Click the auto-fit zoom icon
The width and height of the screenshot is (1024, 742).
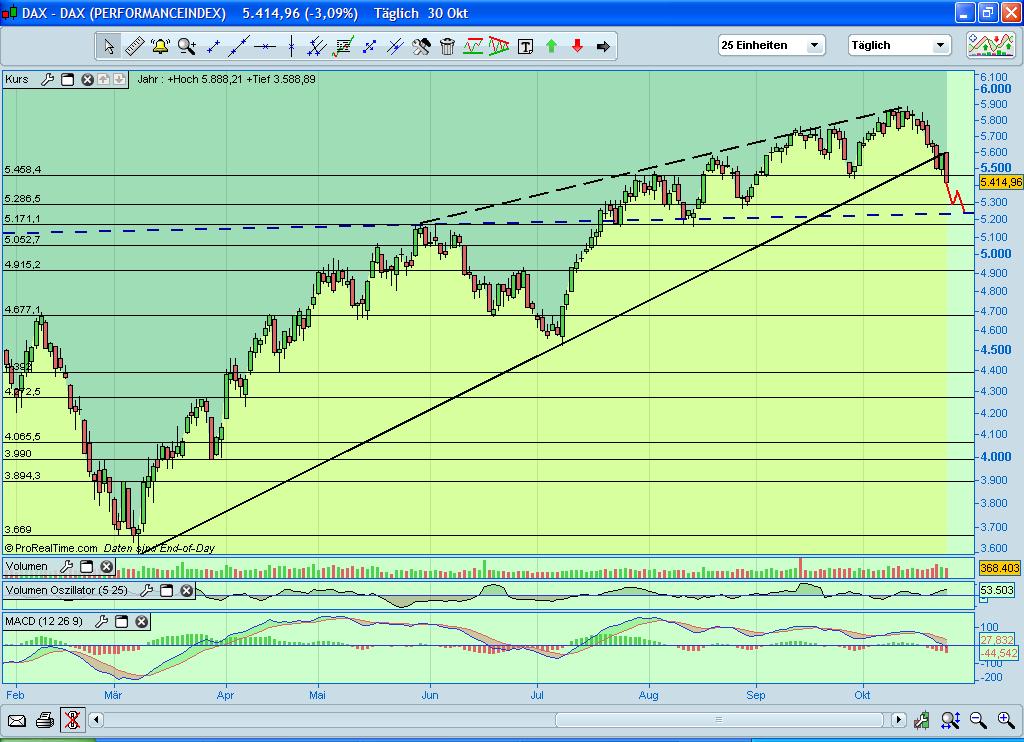[950, 720]
